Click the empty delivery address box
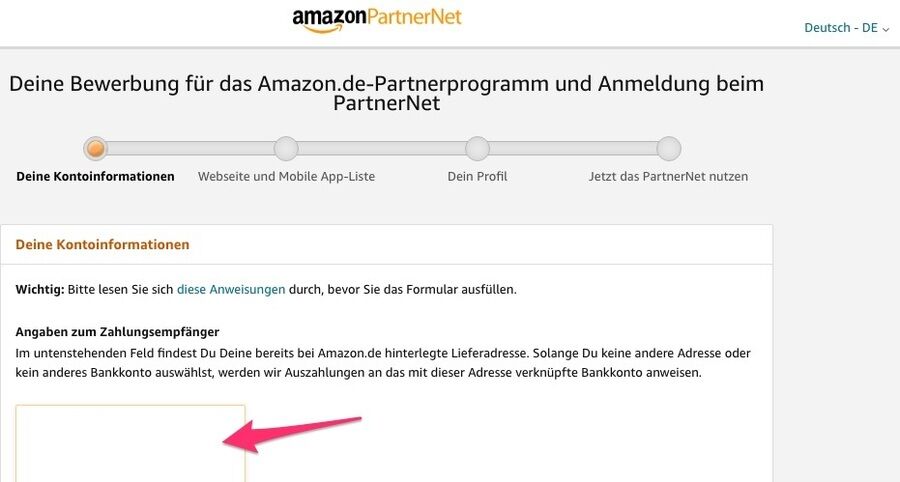 (x=130, y=443)
